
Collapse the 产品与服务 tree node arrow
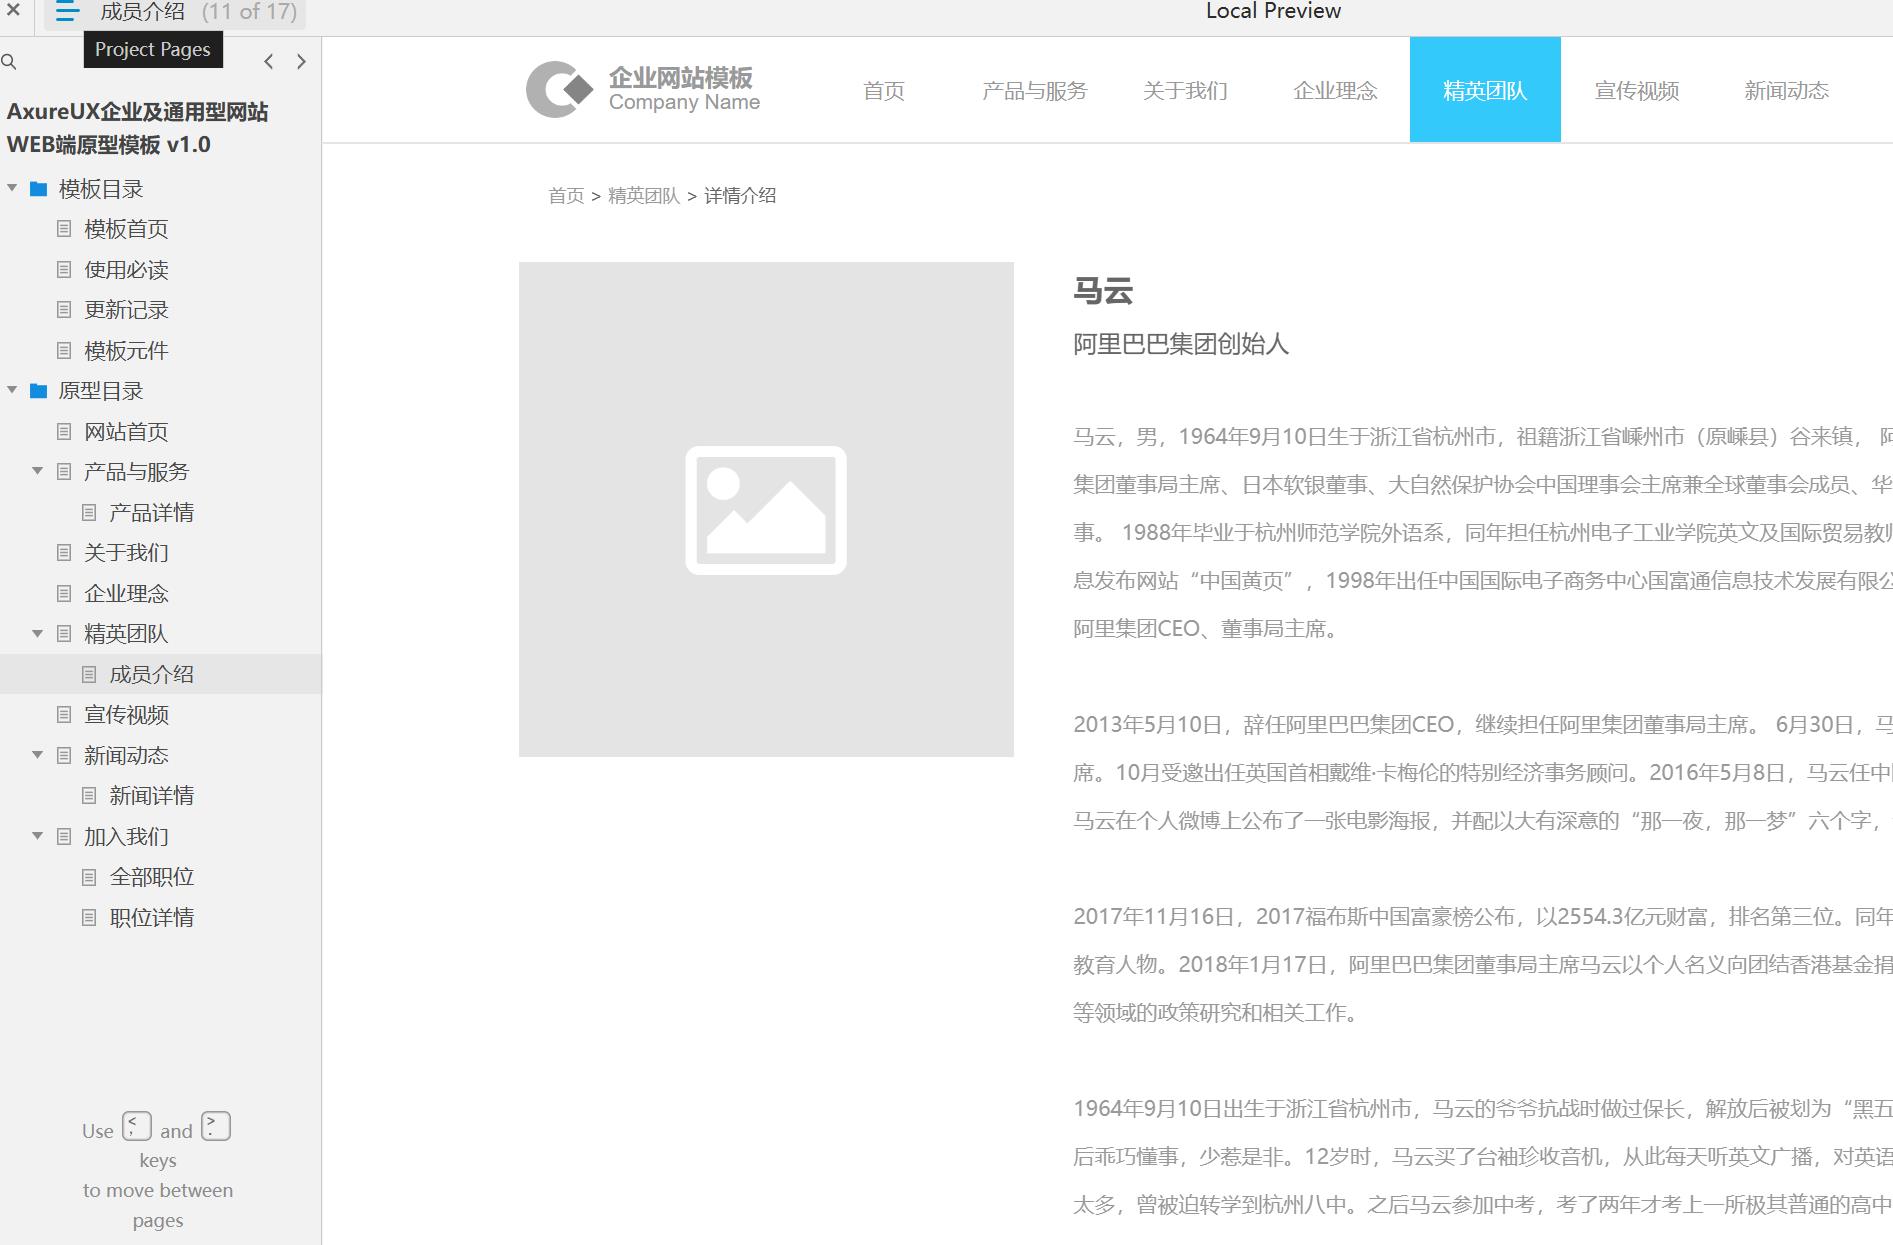coord(37,471)
